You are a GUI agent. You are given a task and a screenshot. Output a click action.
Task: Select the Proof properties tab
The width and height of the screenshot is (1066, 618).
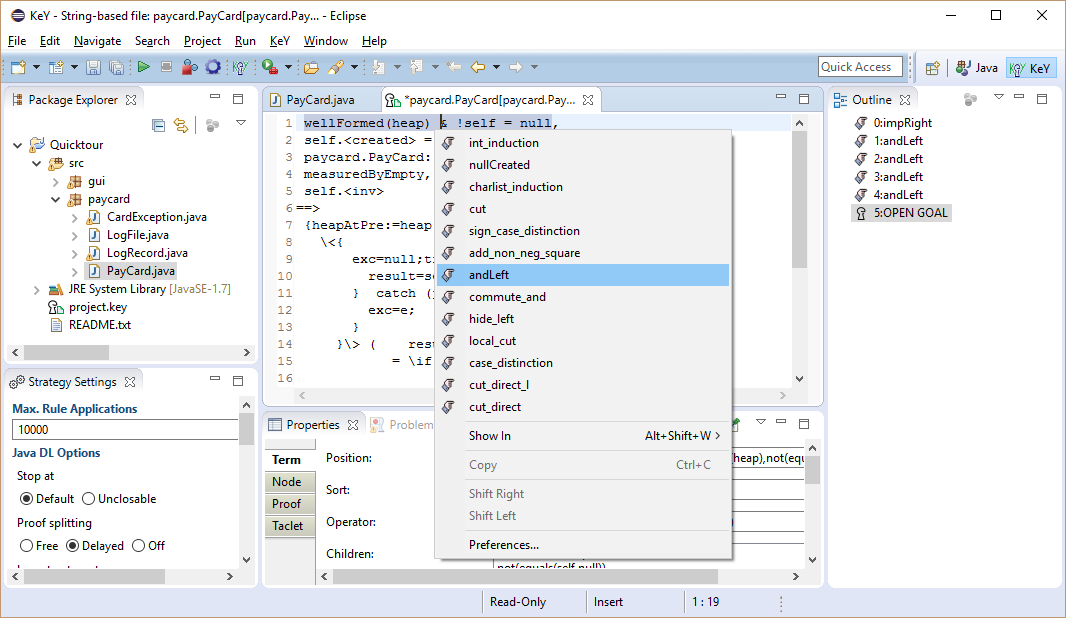tap(290, 504)
